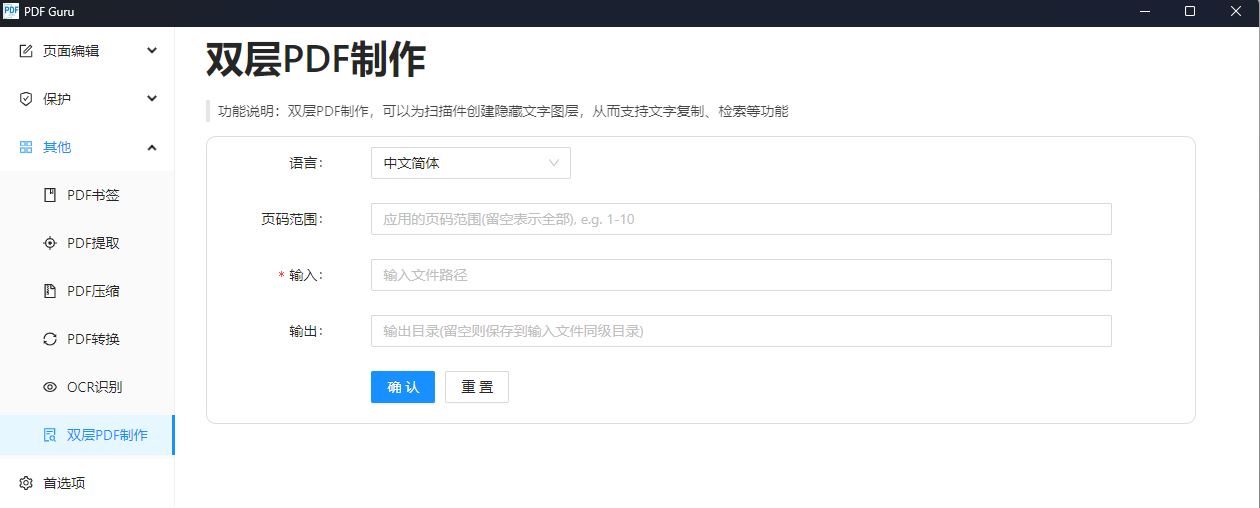Viewport: 1260px width, 508px height.
Task: Focus the 输出 directory field
Action: (x=741, y=331)
